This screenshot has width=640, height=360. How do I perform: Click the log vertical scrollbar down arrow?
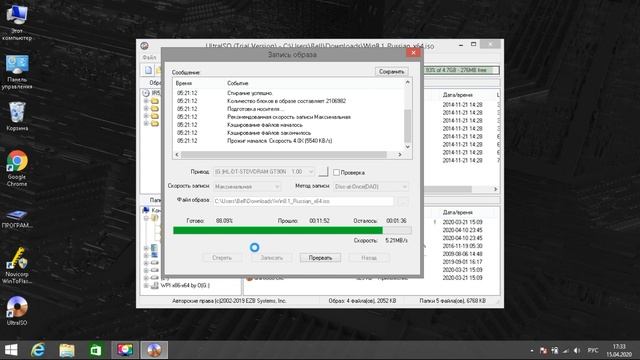click(407, 147)
